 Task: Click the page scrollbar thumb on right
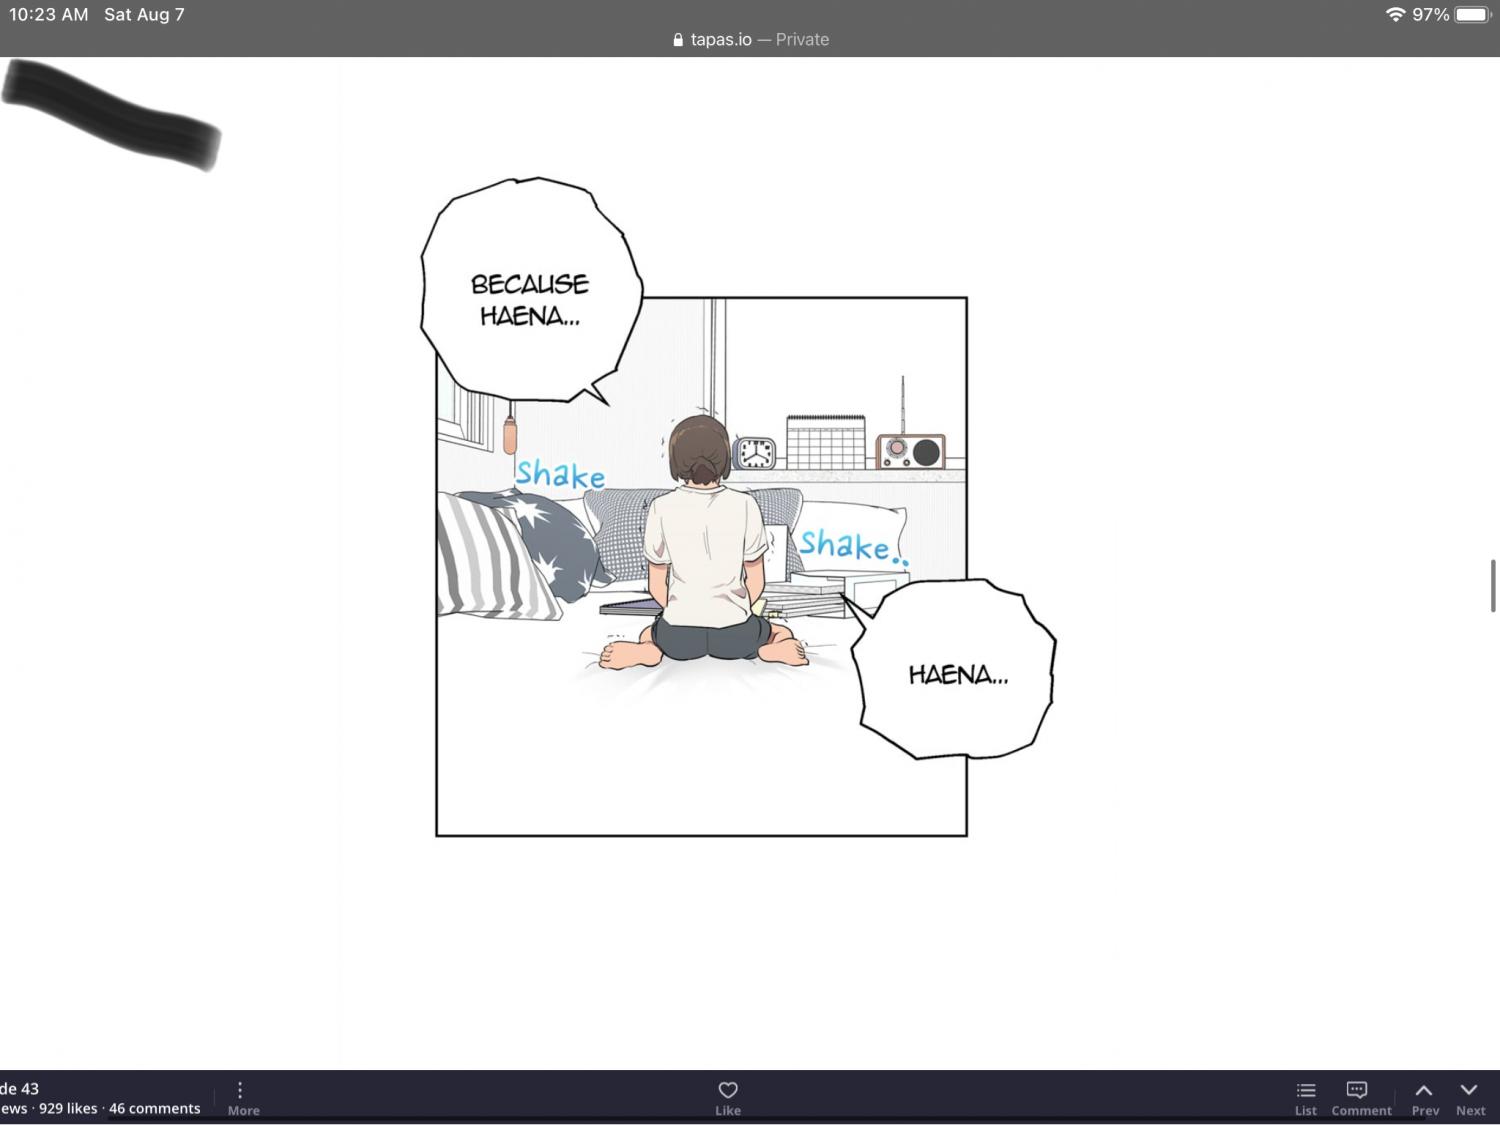click(1493, 585)
